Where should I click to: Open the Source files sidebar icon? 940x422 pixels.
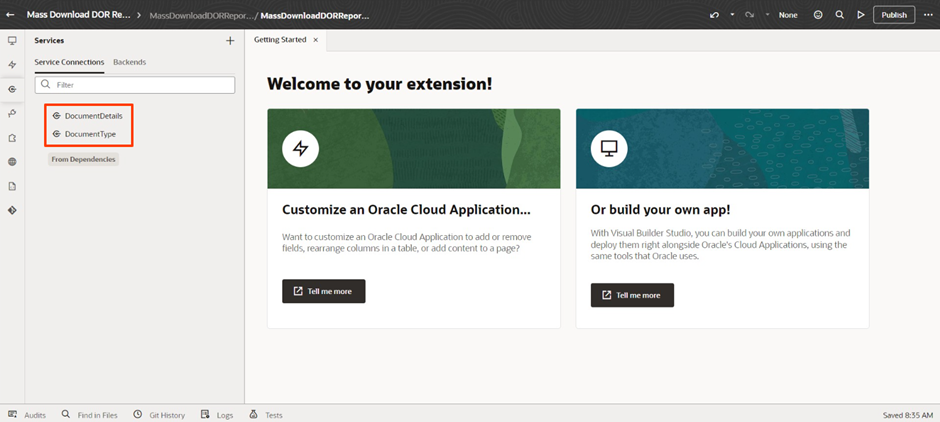12,186
